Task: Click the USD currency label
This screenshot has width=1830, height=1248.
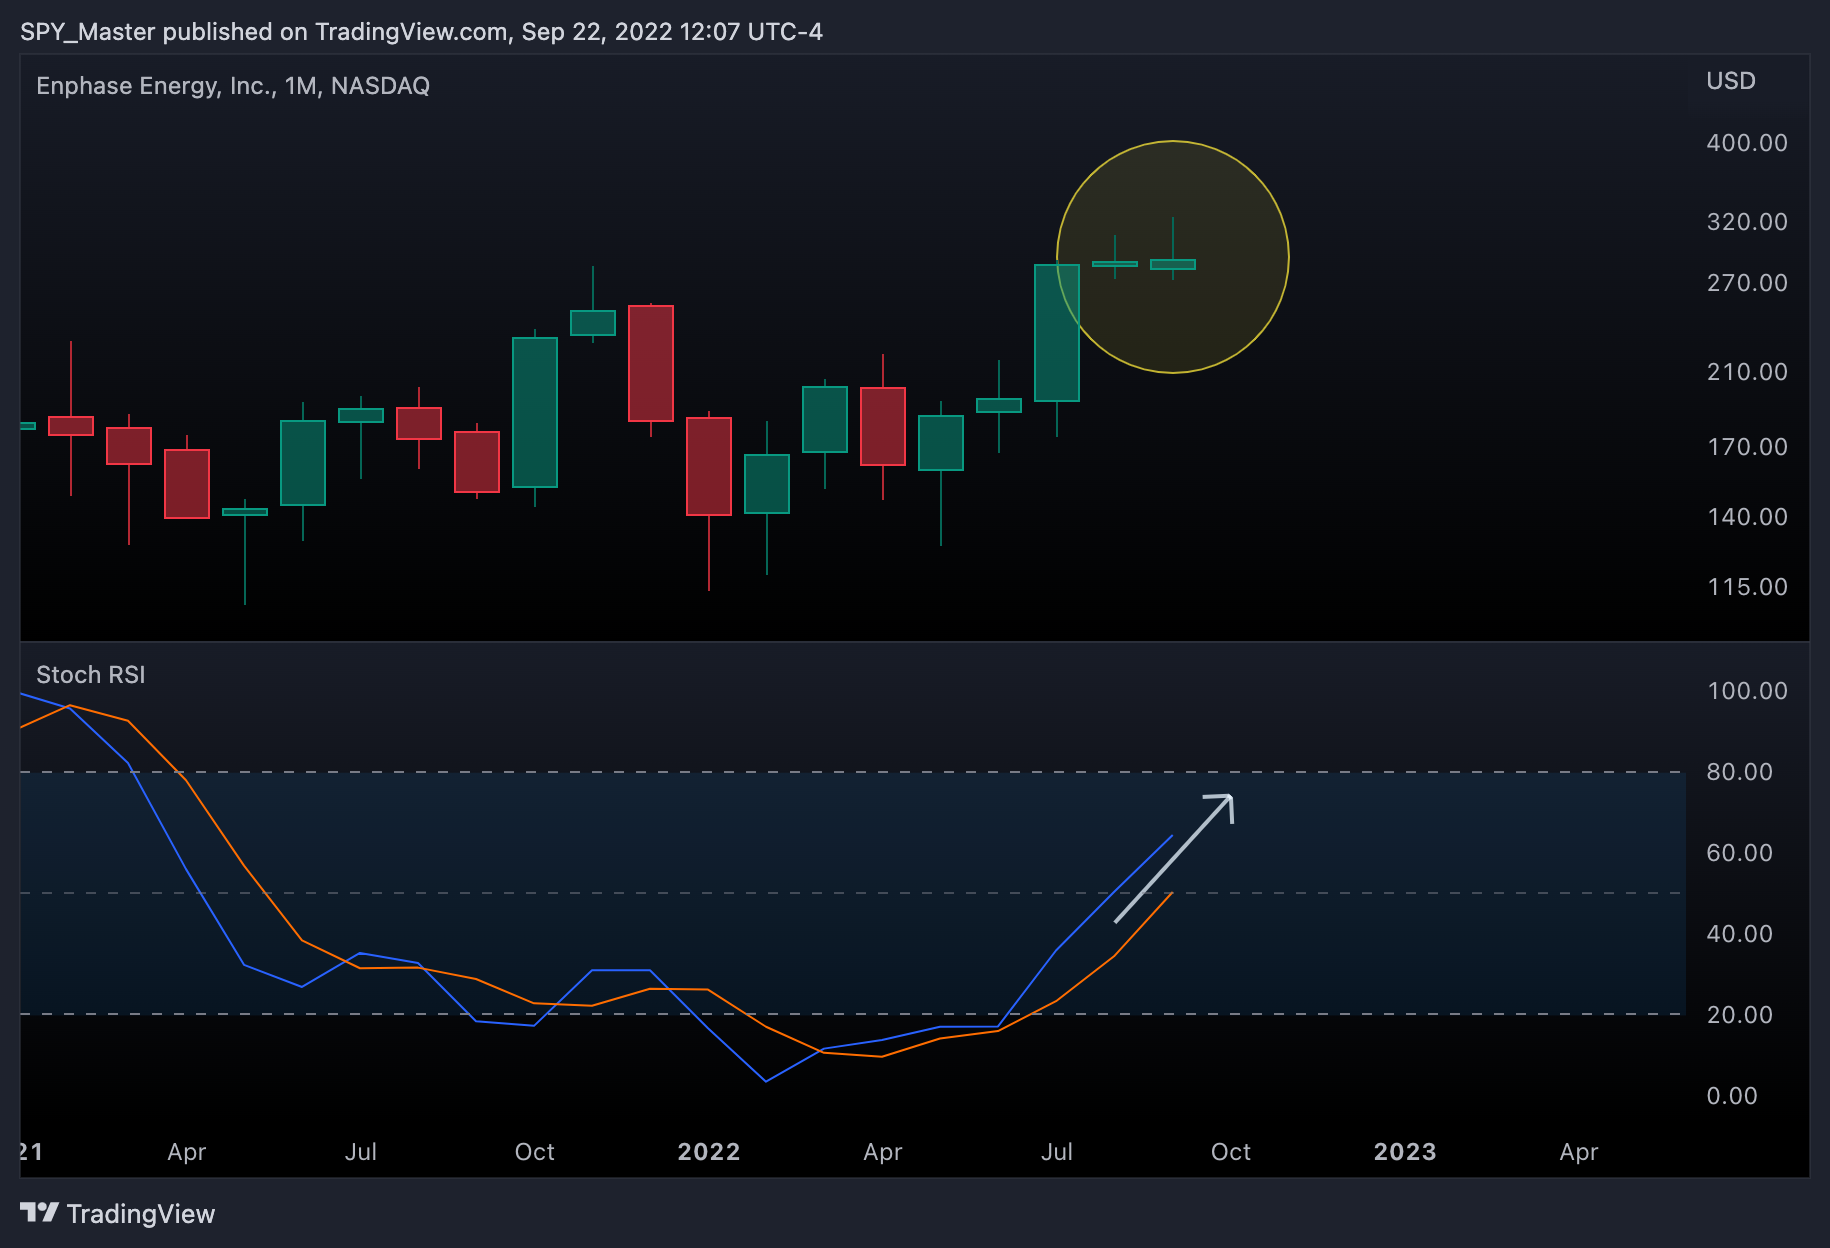Action: tap(1731, 81)
